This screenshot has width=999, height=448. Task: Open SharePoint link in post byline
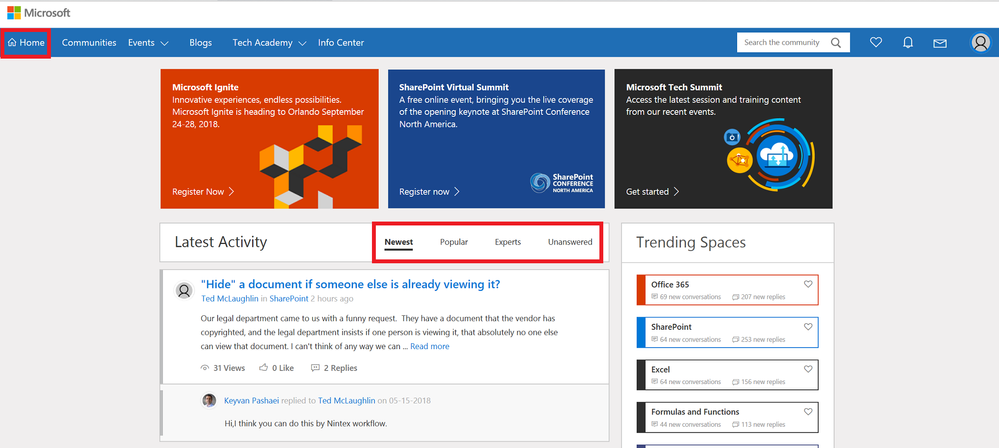pos(289,298)
